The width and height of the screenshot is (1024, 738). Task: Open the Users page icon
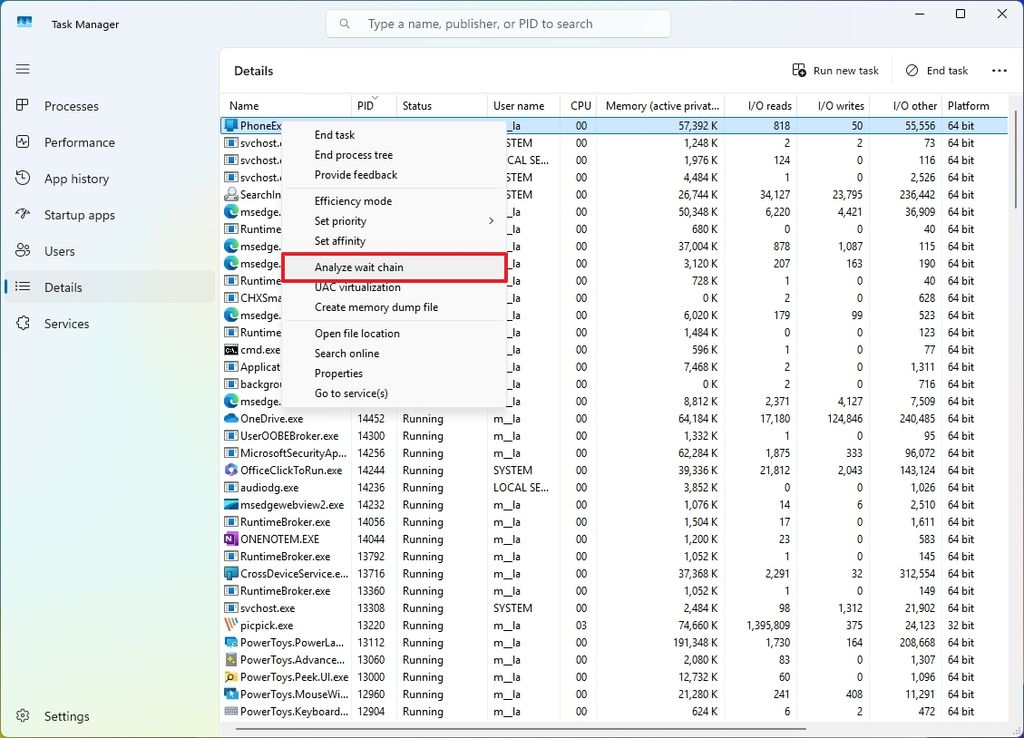23,251
